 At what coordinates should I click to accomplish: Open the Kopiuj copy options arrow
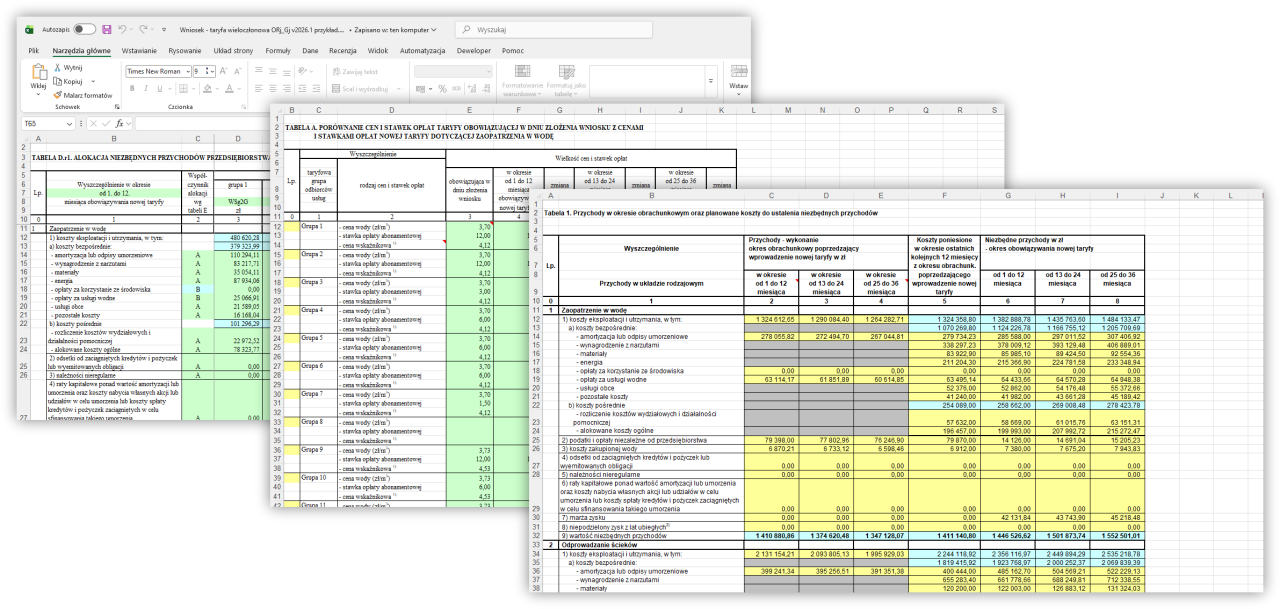pos(92,81)
